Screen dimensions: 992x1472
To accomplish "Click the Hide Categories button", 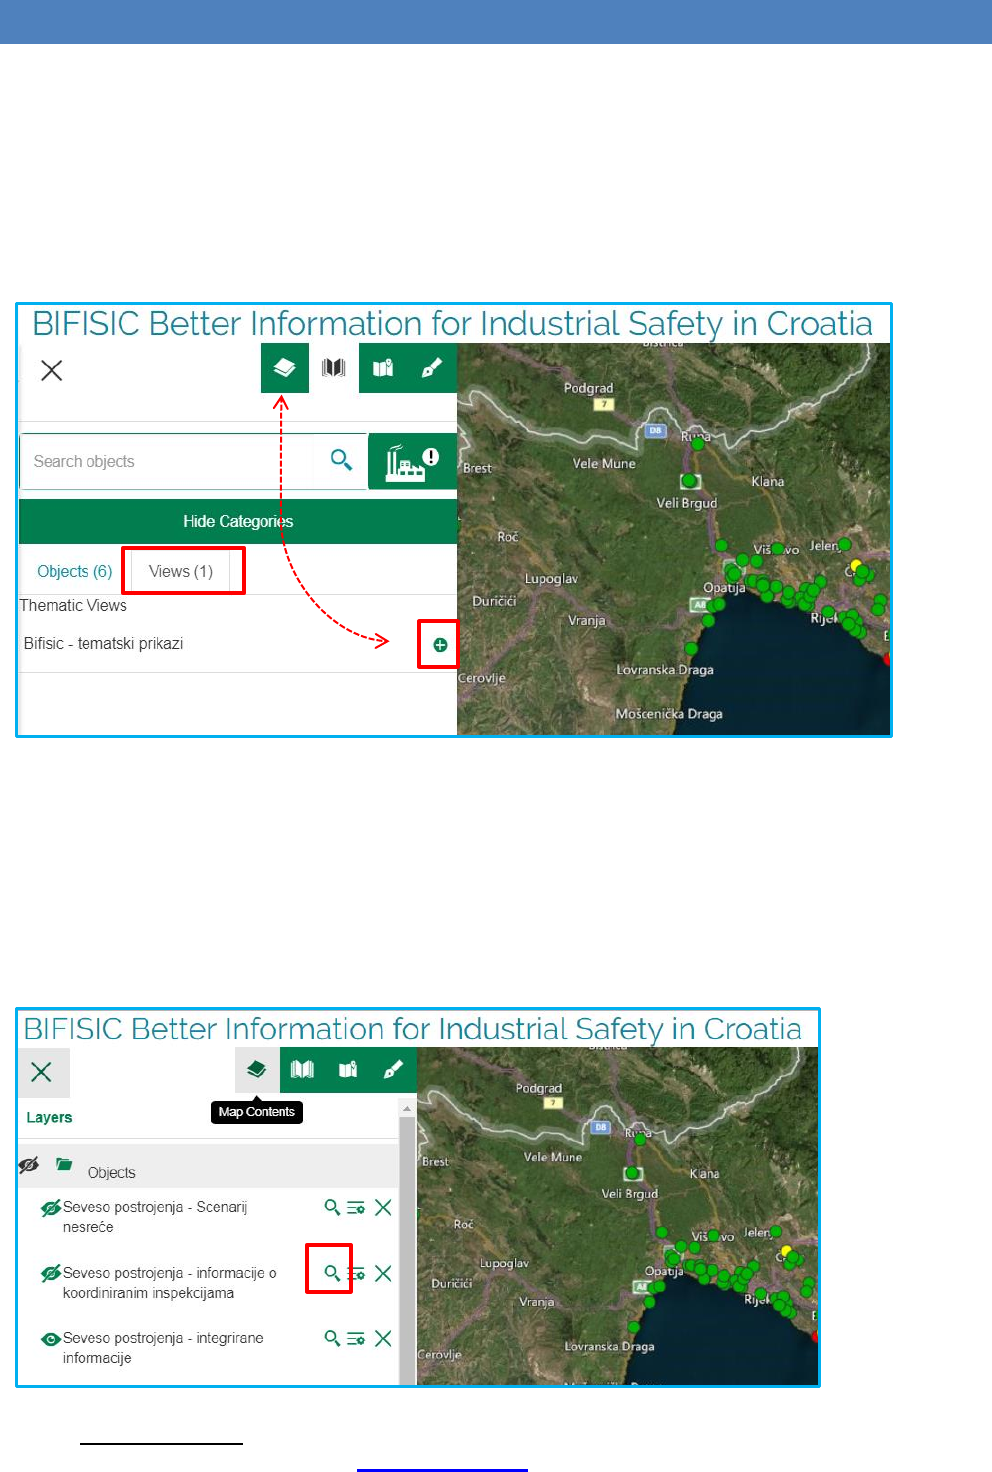I will point(238,521).
